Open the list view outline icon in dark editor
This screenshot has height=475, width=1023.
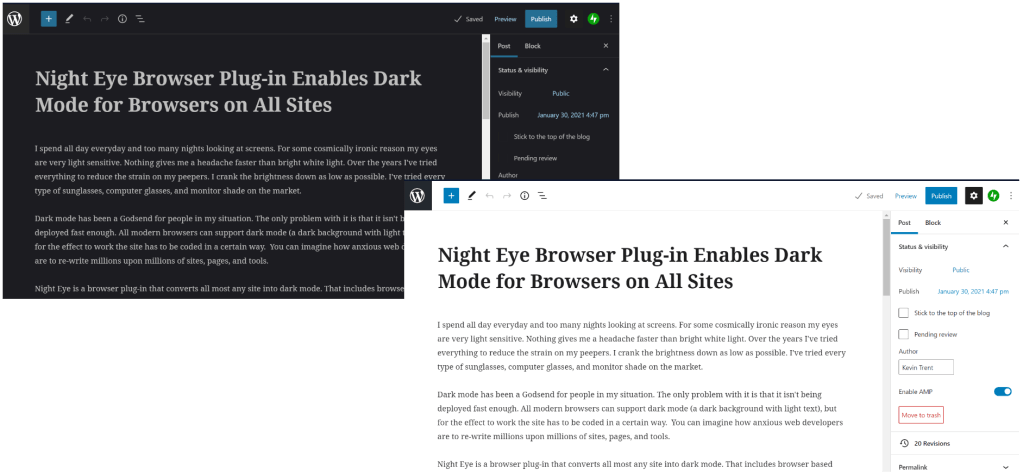point(139,19)
